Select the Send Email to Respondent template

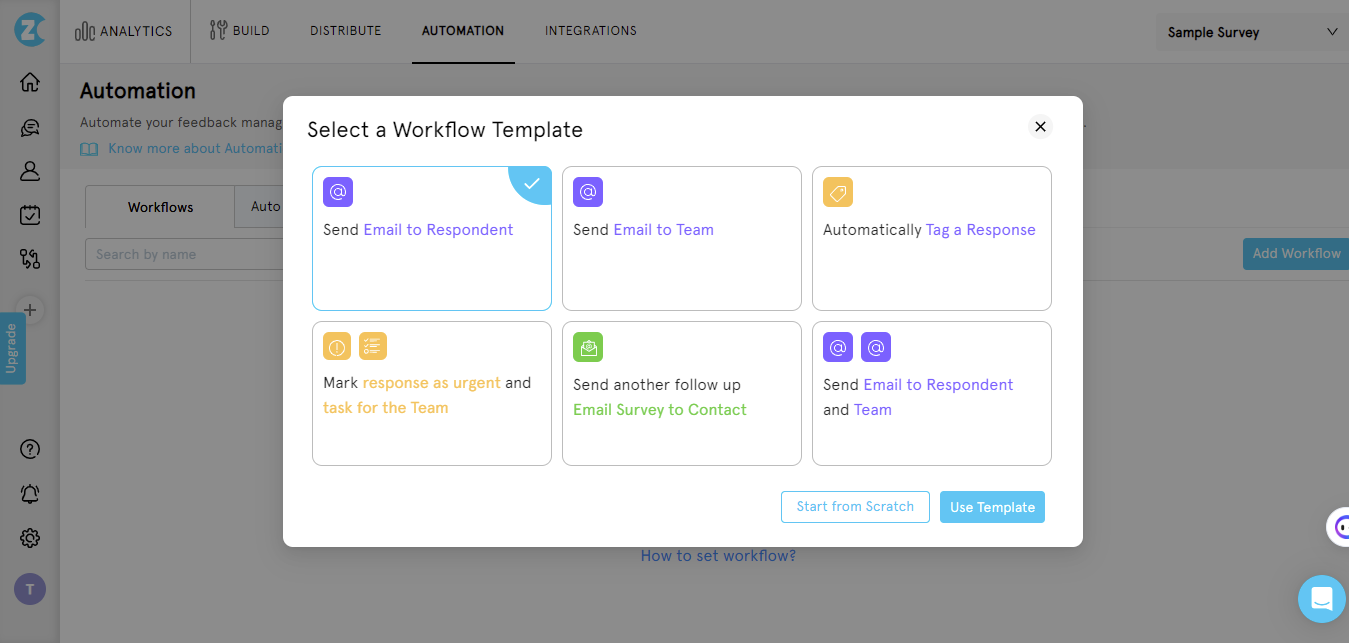[x=431, y=238]
